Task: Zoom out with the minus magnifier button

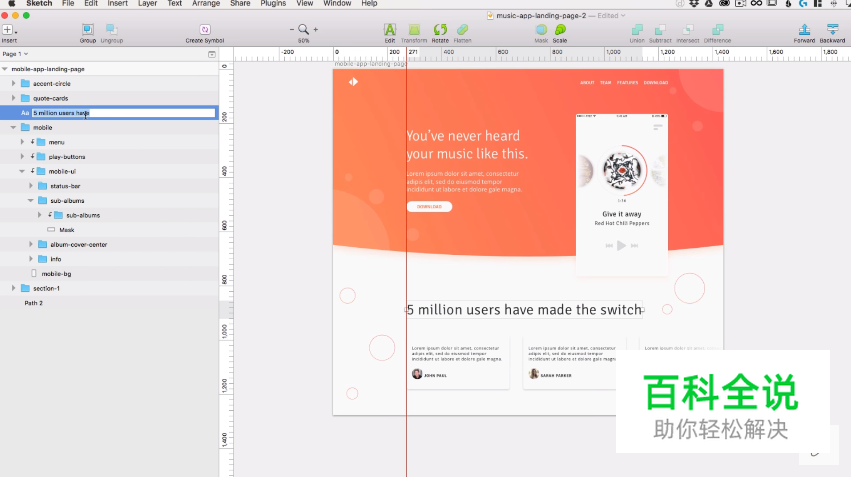Action: point(293,30)
